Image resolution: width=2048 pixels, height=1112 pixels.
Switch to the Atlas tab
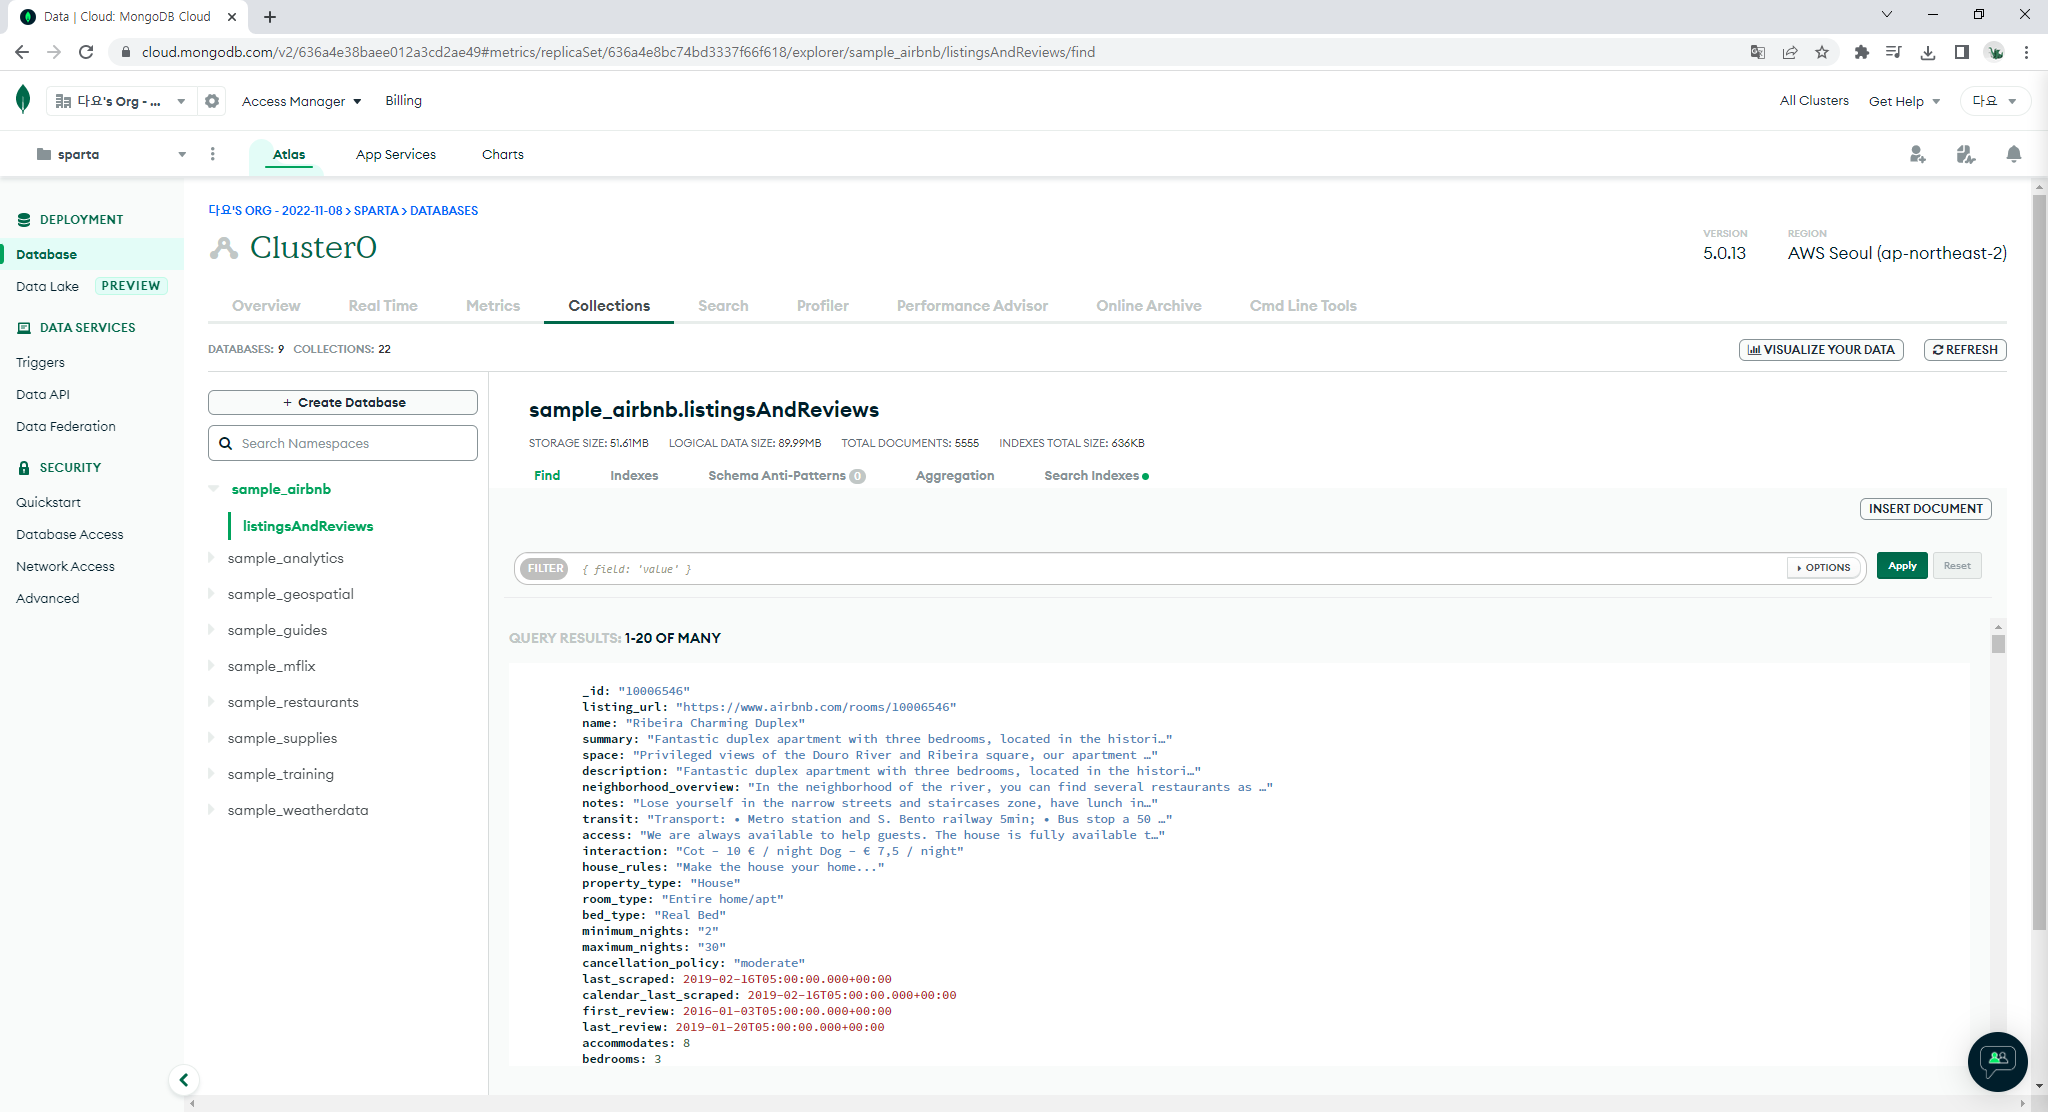(289, 154)
